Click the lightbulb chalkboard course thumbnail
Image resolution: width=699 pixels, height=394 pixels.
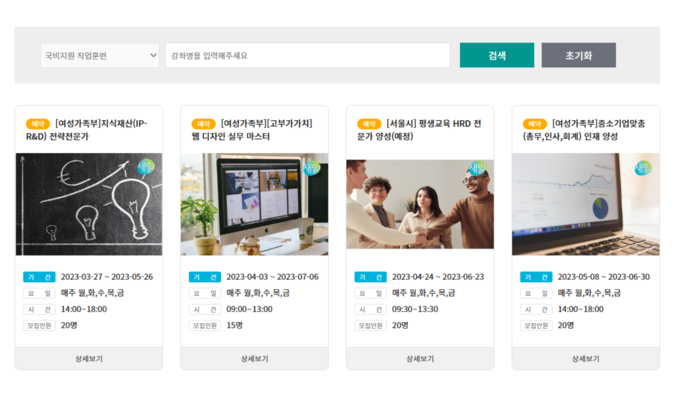(89, 204)
